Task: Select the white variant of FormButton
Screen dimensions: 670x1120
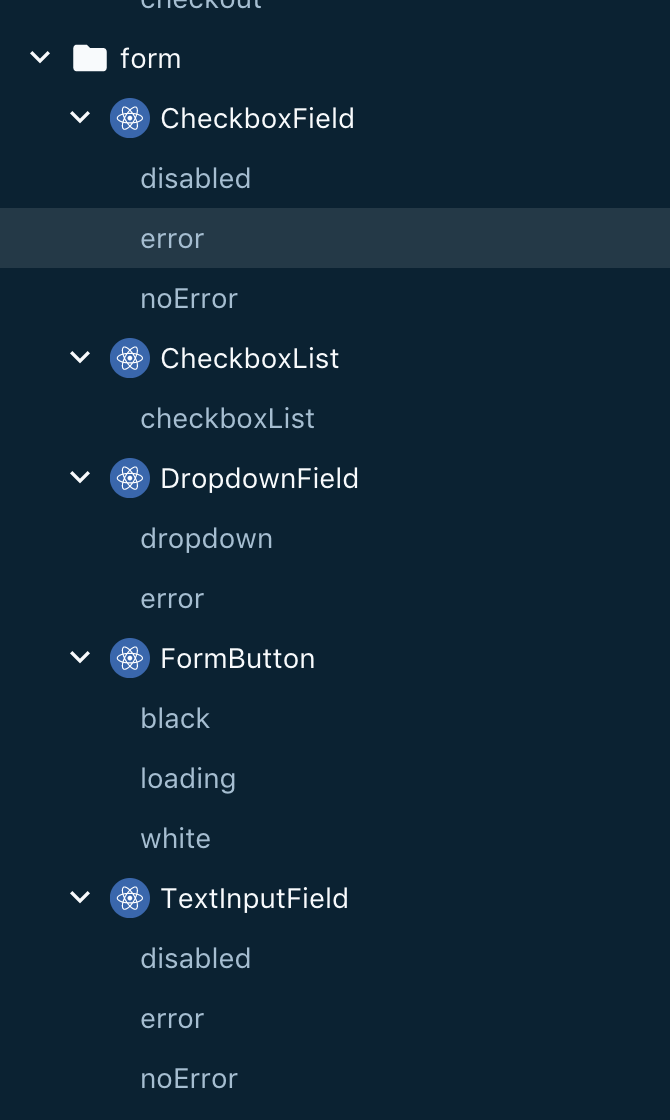Action: click(x=175, y=838)
